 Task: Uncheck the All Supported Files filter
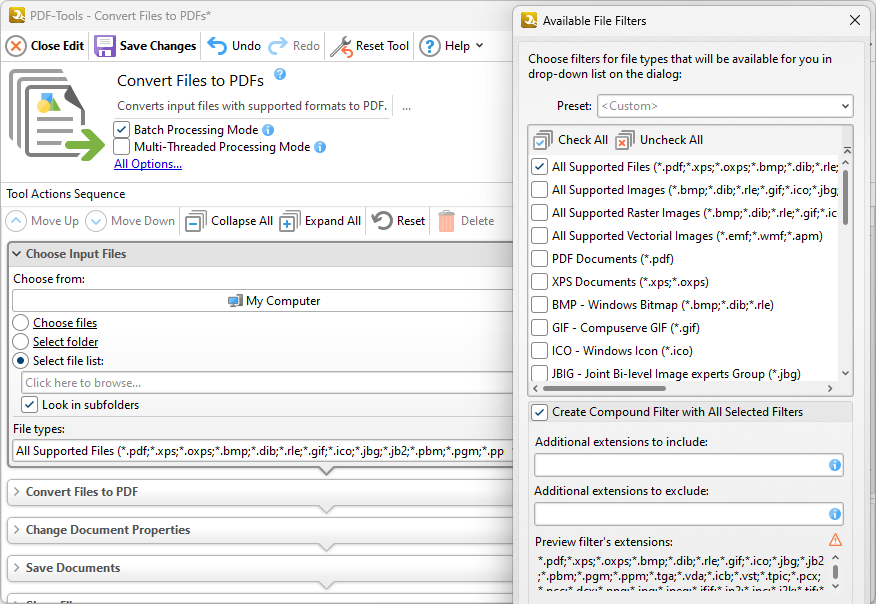[x=539, y=167]
